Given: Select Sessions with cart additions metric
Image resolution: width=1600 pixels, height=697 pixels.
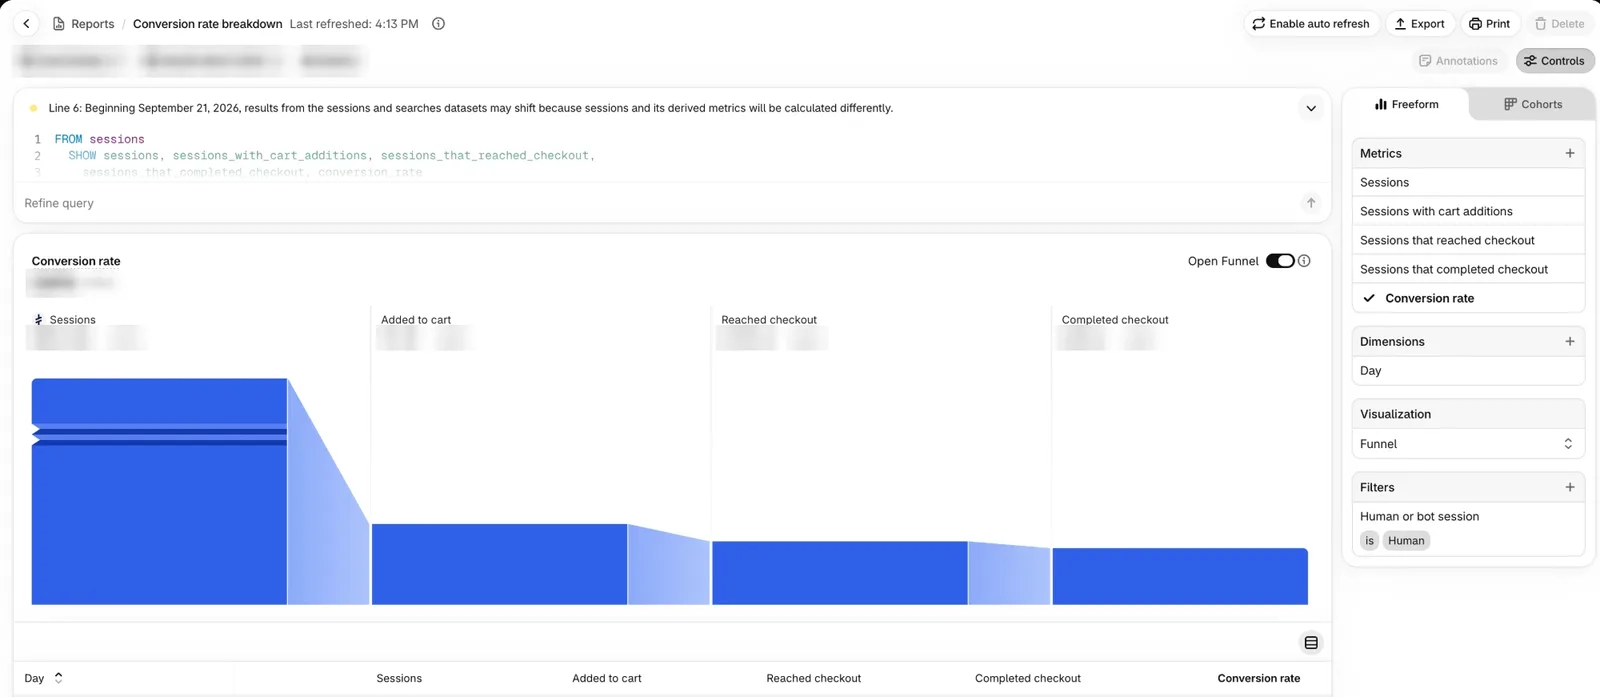Looking at the screenshot, I should 1468,211.
